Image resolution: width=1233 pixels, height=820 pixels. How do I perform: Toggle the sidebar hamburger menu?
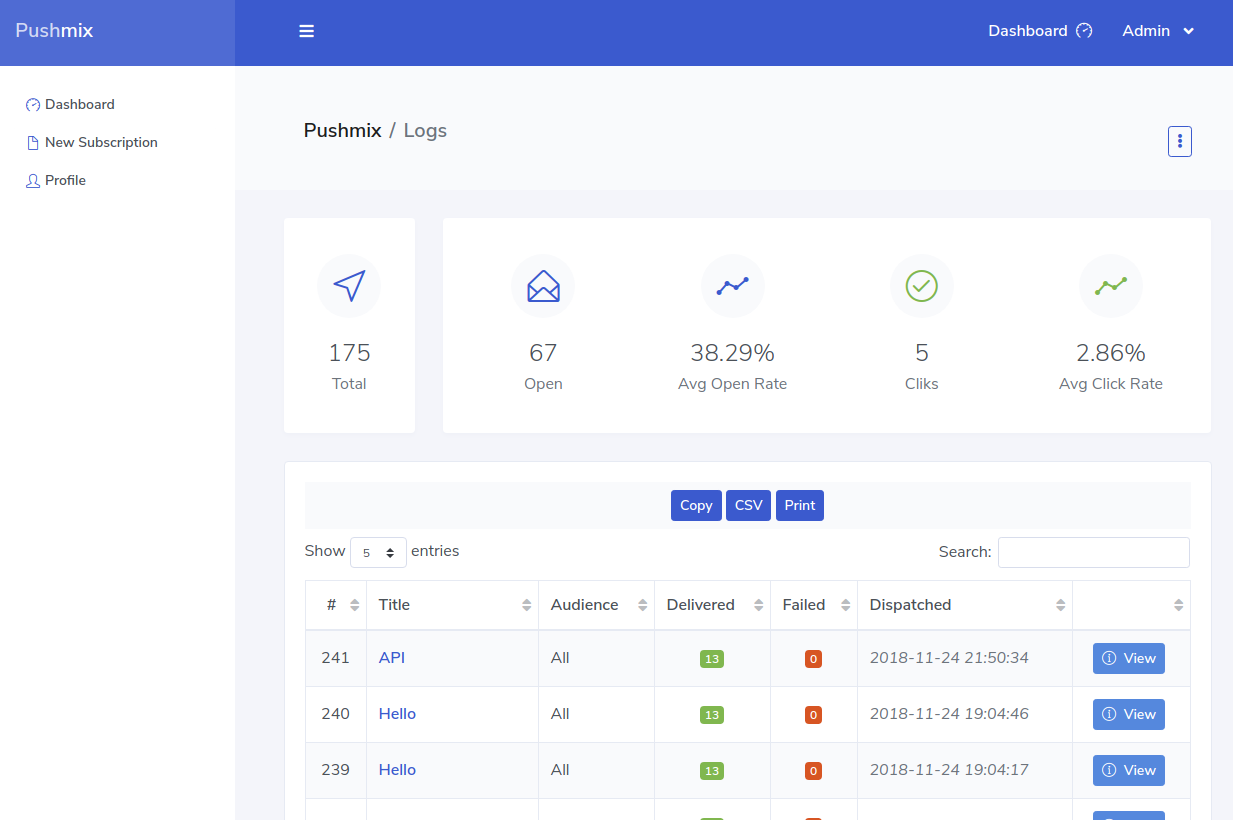click(x=307, y=31)
